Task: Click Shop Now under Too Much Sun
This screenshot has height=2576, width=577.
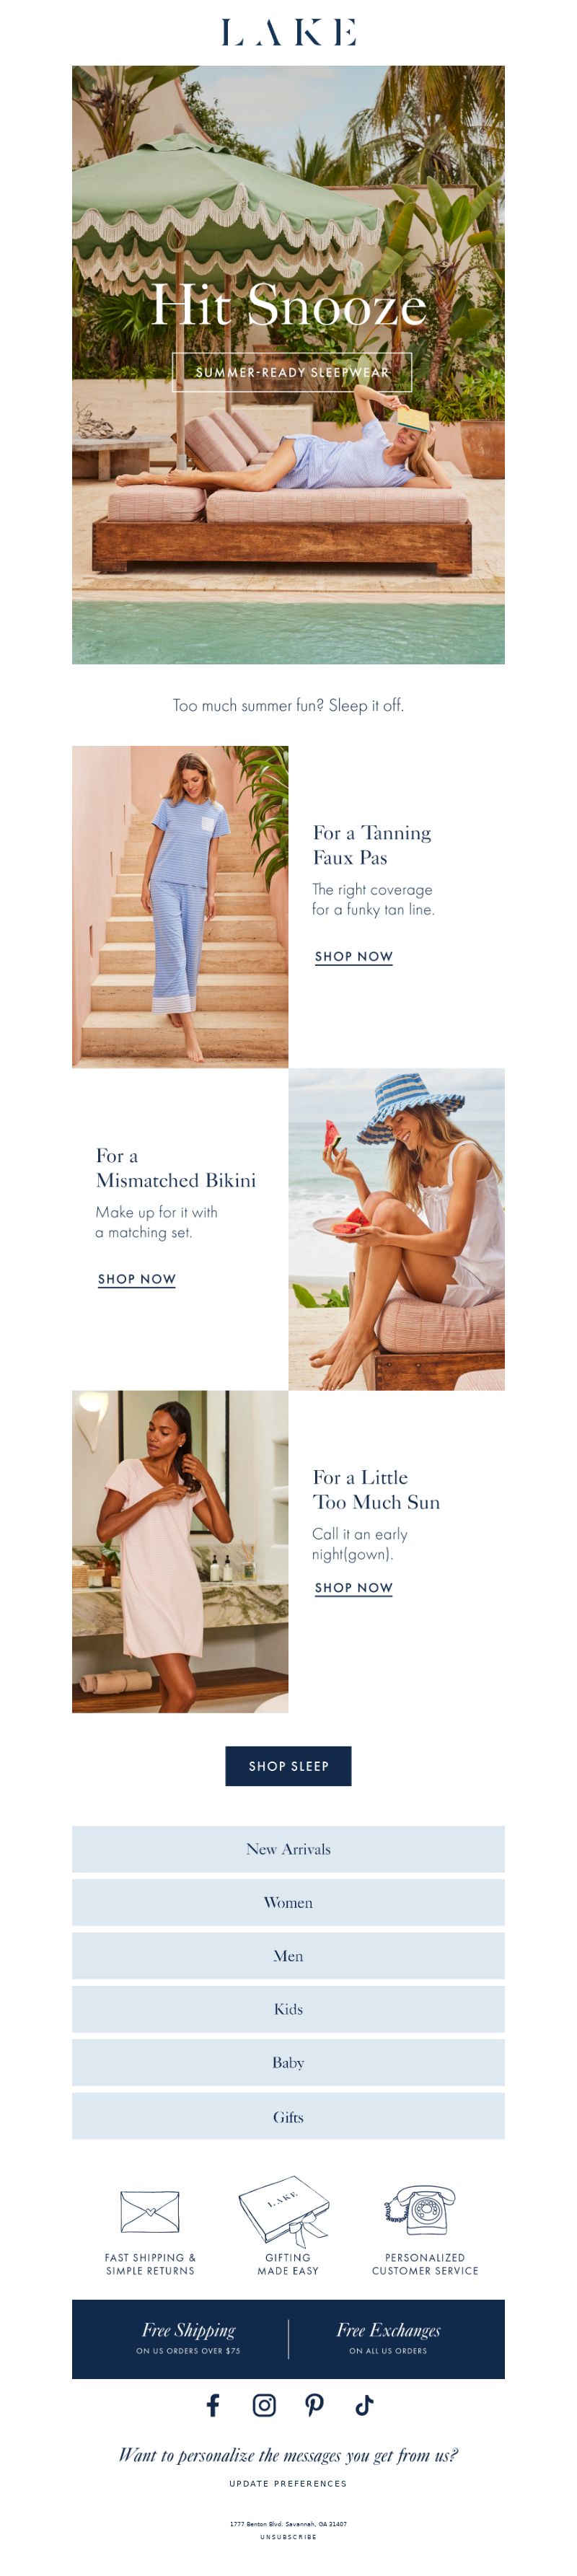Action: pos(354,1588)
